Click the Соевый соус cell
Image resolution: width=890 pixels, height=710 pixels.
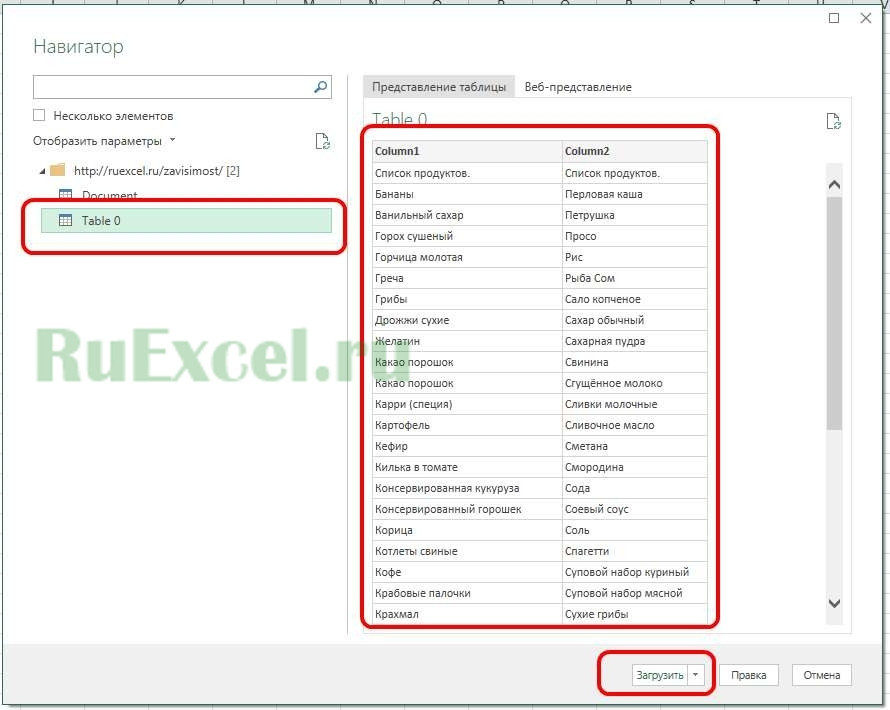tap(635, 509)
